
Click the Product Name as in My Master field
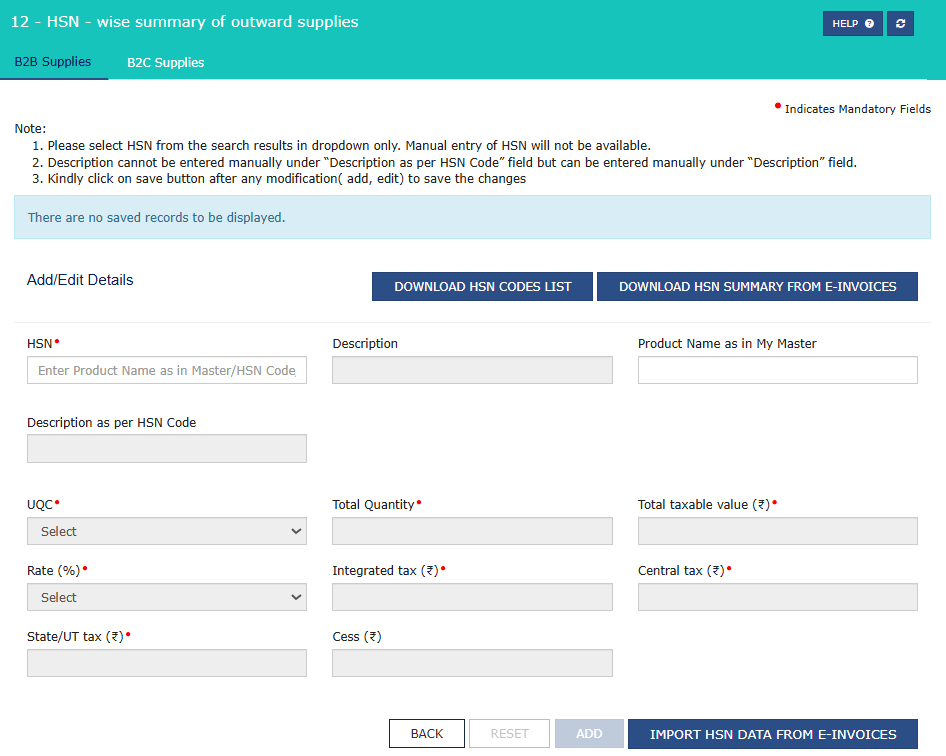[778, 370]
